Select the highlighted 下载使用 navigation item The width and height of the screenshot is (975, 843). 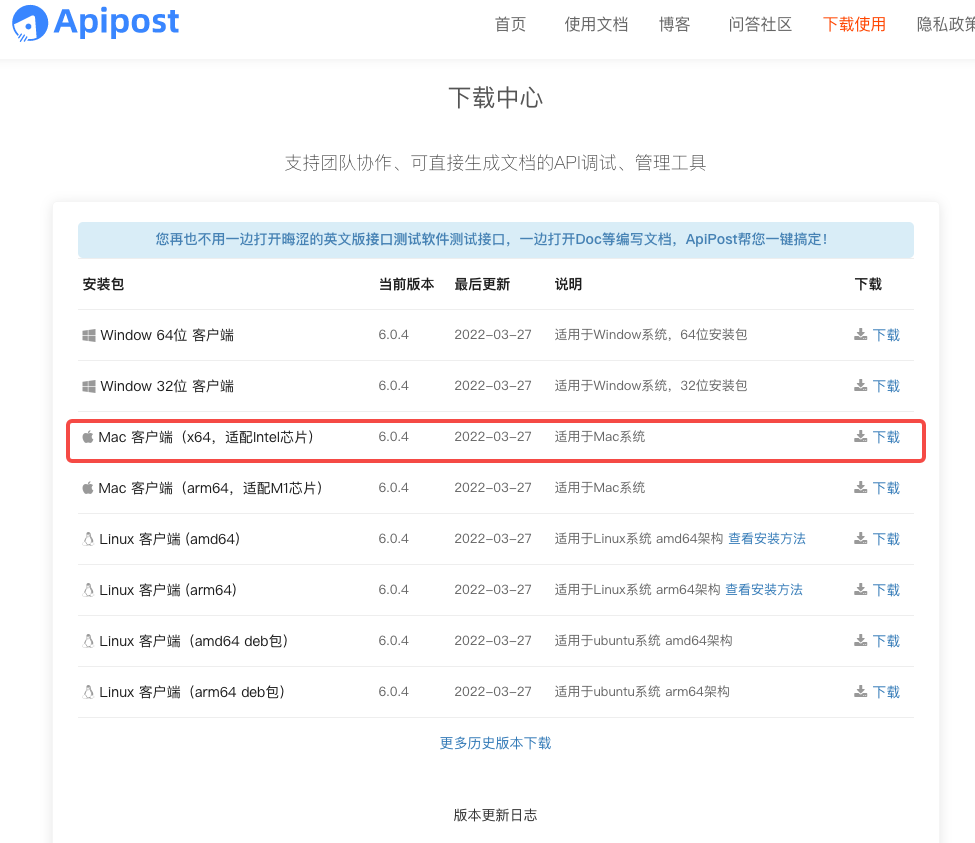(854, 24)
